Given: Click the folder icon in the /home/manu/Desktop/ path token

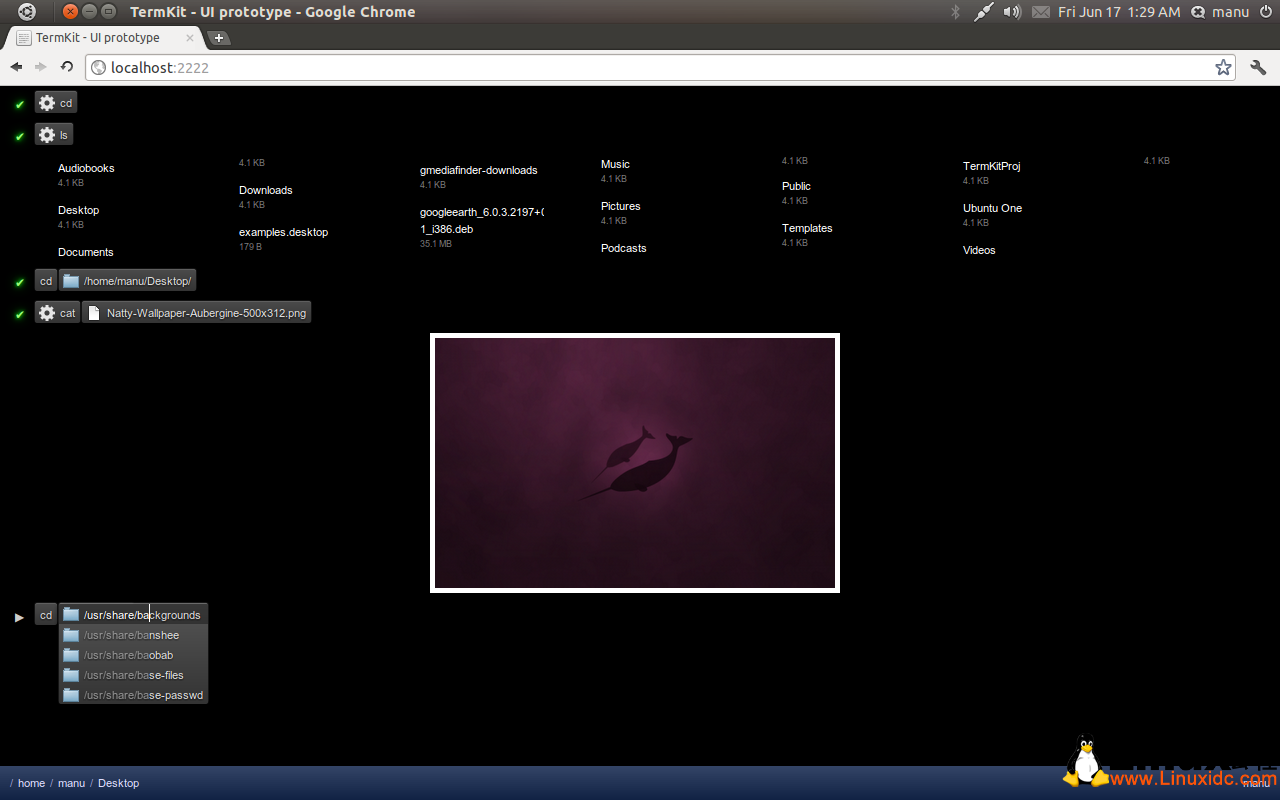Looking at the screenshot, I should coord(69,281).
